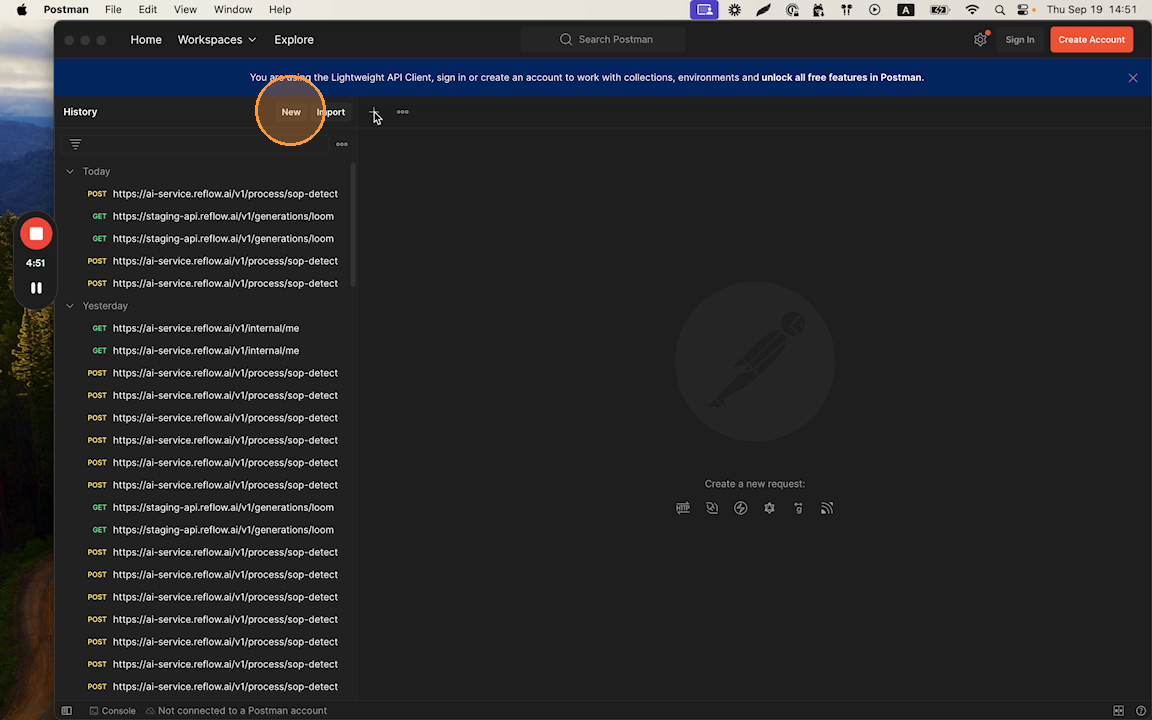Open the View menu
This screenshot has height=720, width=1152.
[185, 10]
